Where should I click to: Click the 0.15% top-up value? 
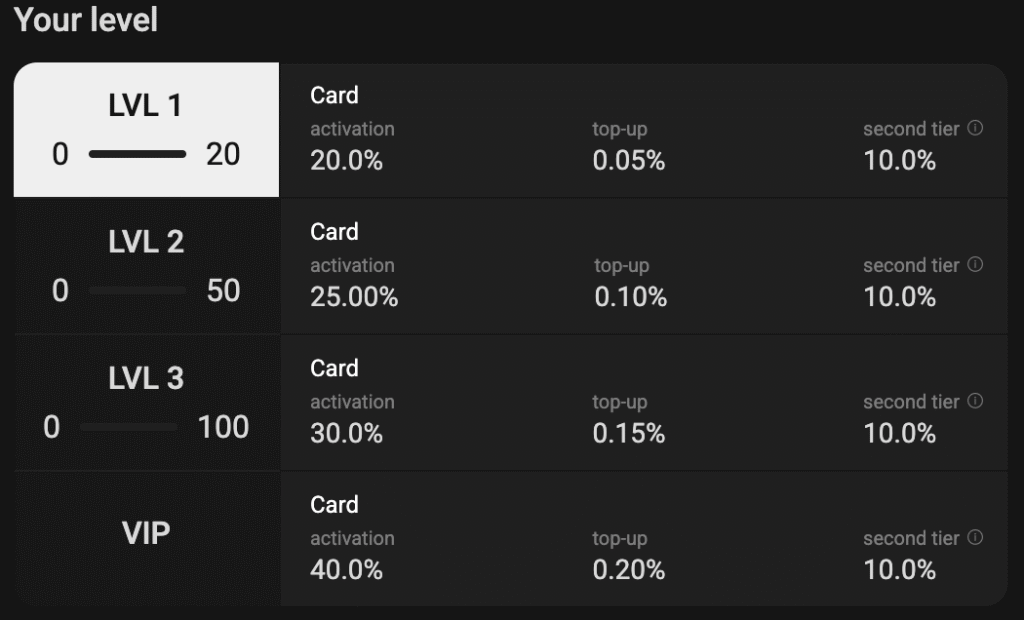coord(628,434)
